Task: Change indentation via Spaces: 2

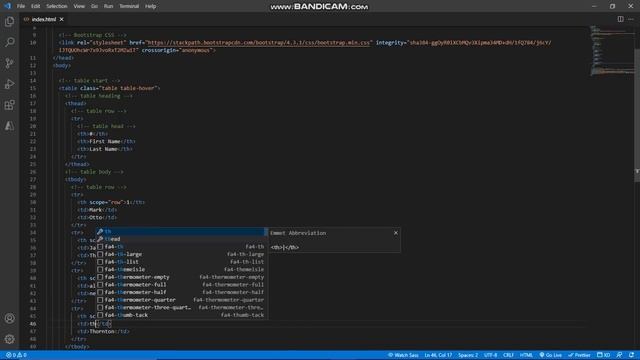Action: [x=468, y=355]
